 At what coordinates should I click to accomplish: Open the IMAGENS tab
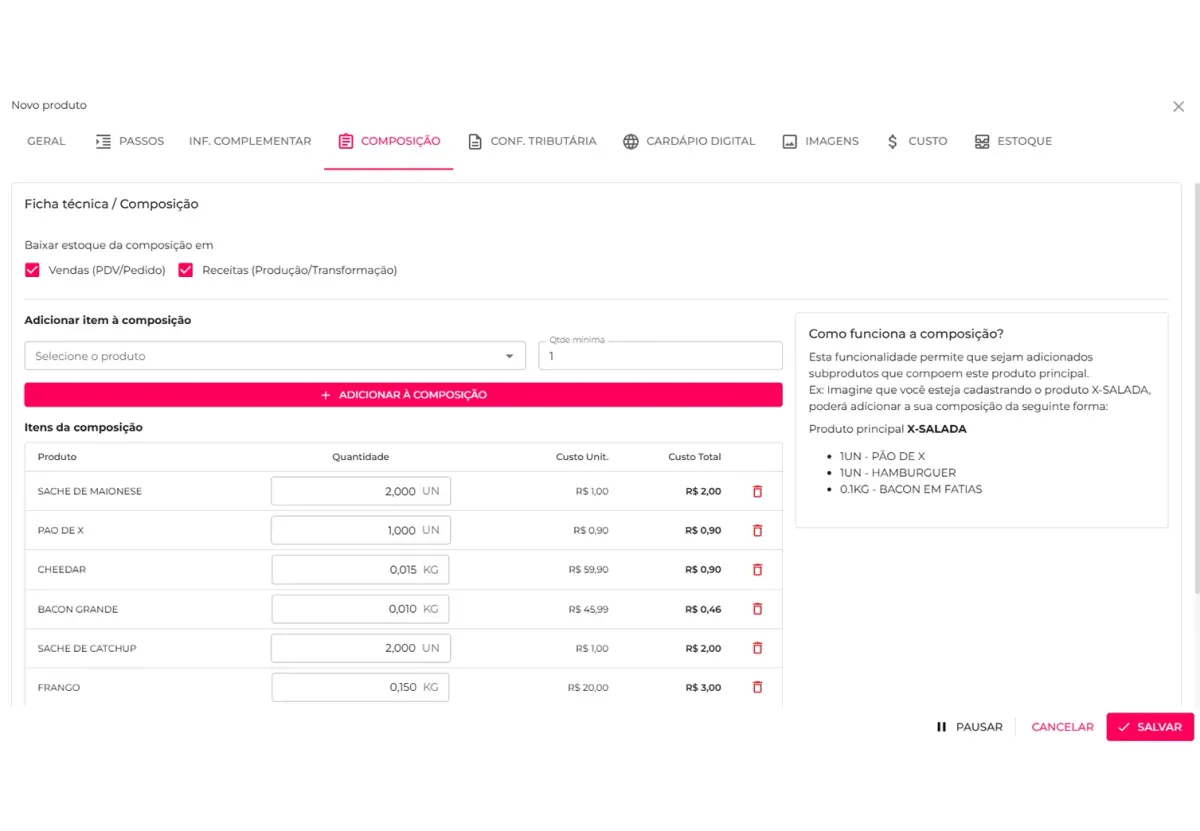pos(820,141)
